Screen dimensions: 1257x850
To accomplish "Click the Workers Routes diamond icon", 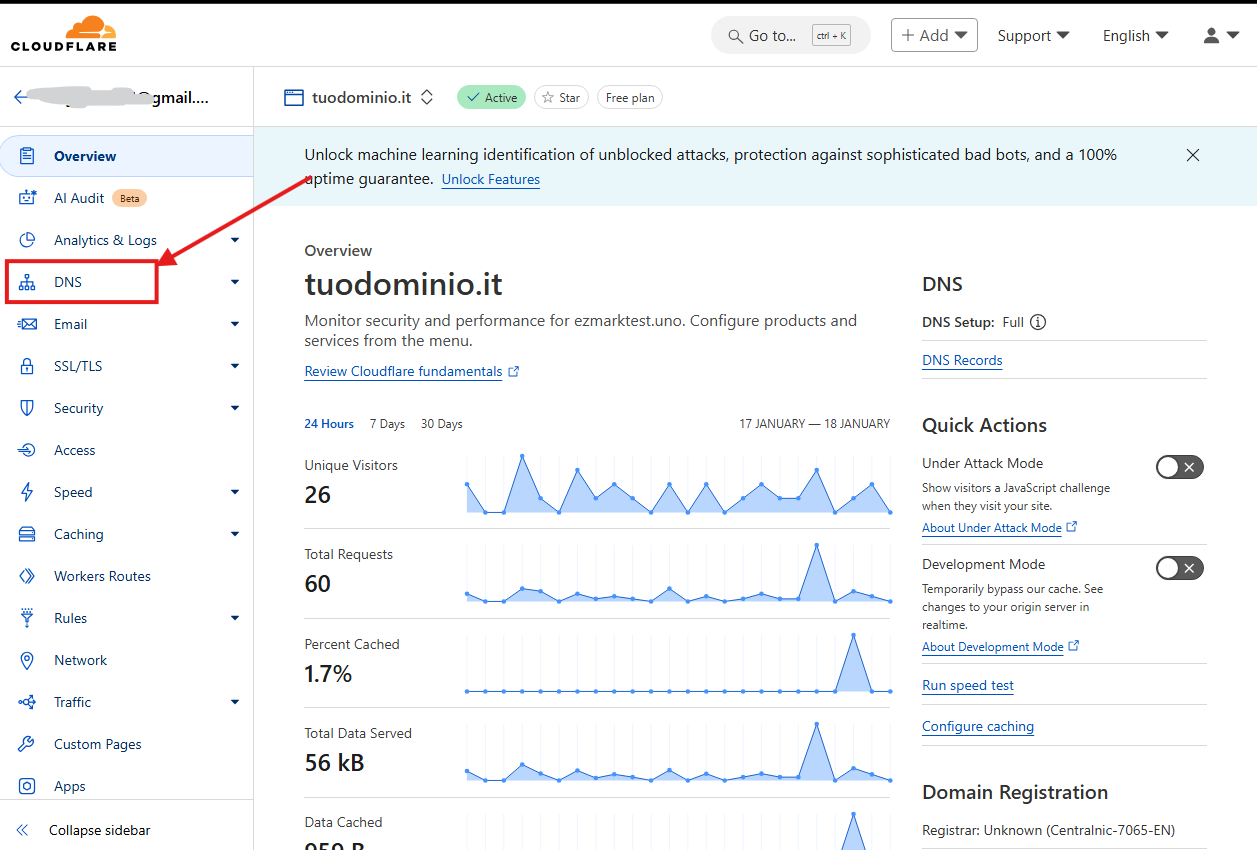I will pyautogui.click(x=27, y=576).
